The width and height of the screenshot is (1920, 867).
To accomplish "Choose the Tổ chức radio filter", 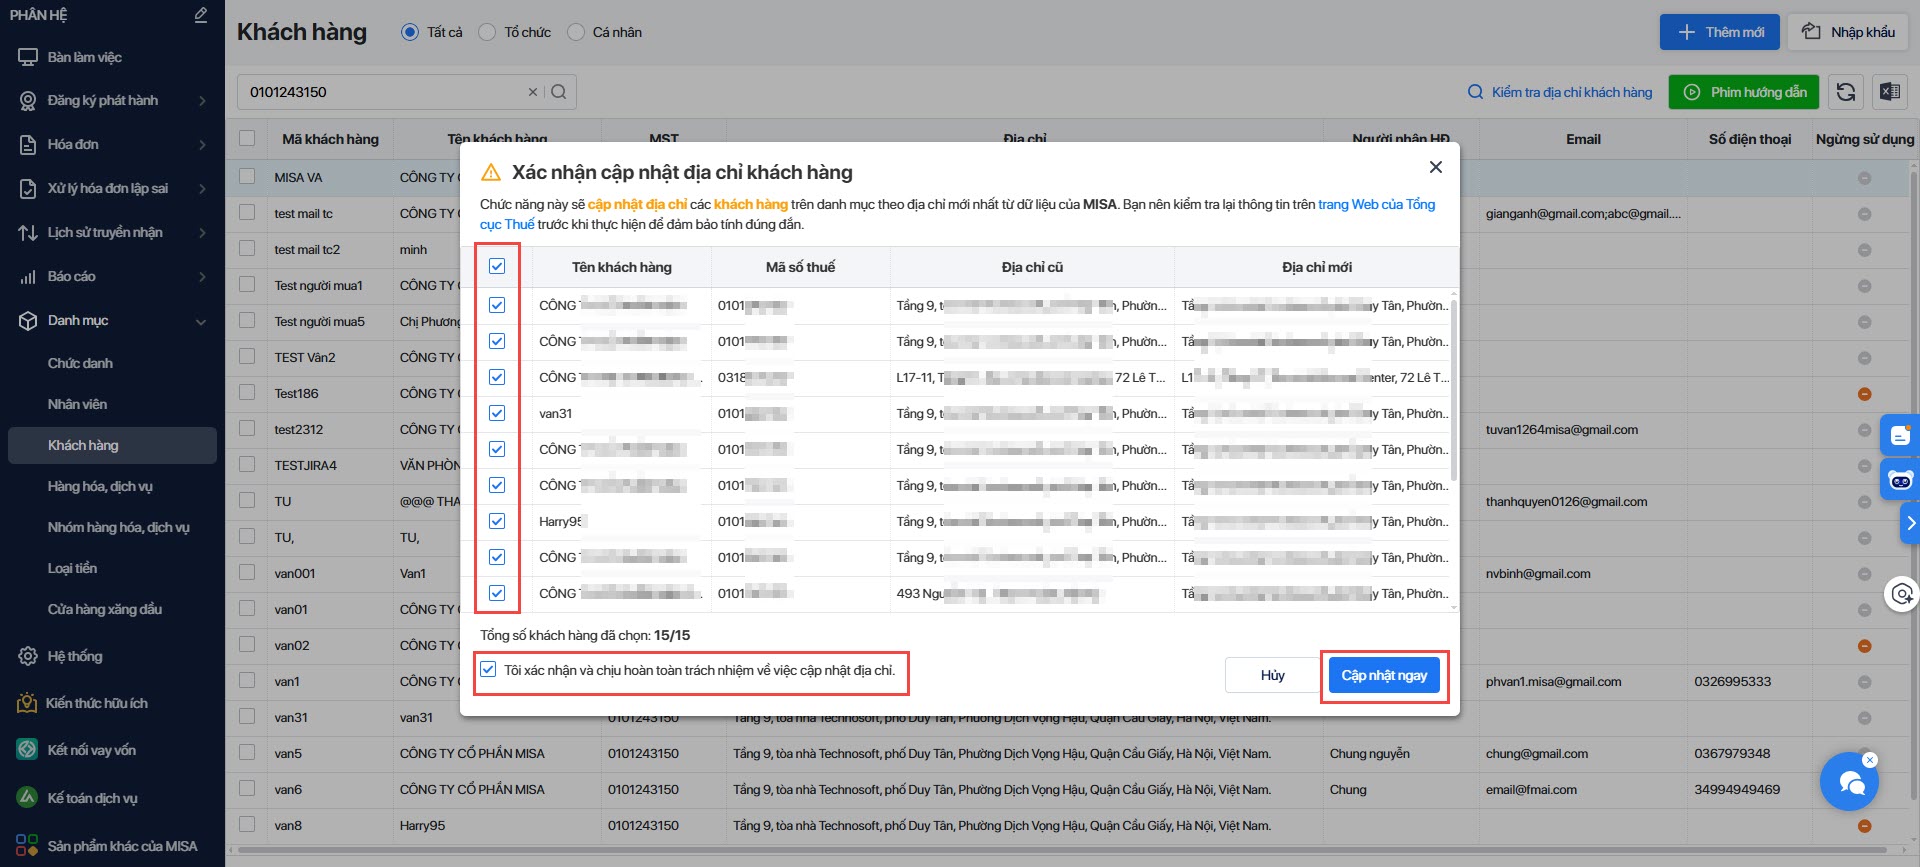I will [x=487, y=32].
